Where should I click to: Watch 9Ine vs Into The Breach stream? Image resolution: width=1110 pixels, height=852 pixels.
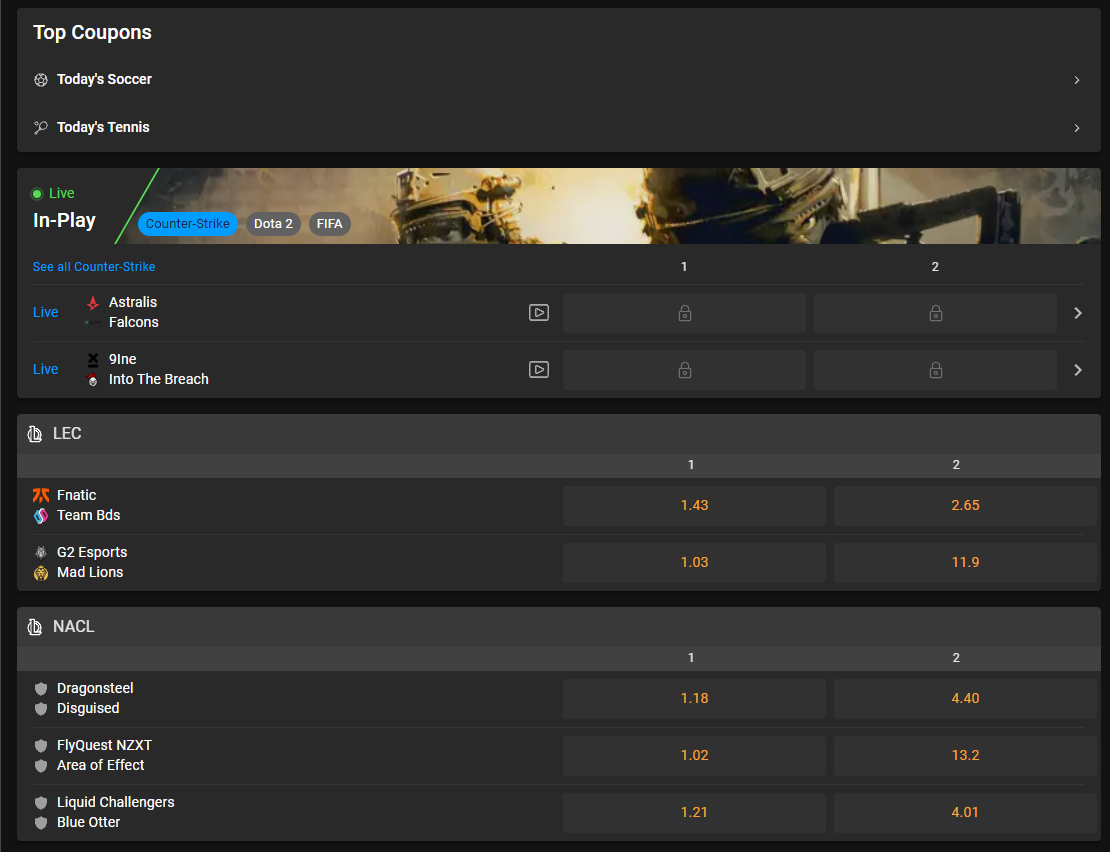tap(539, 369)
